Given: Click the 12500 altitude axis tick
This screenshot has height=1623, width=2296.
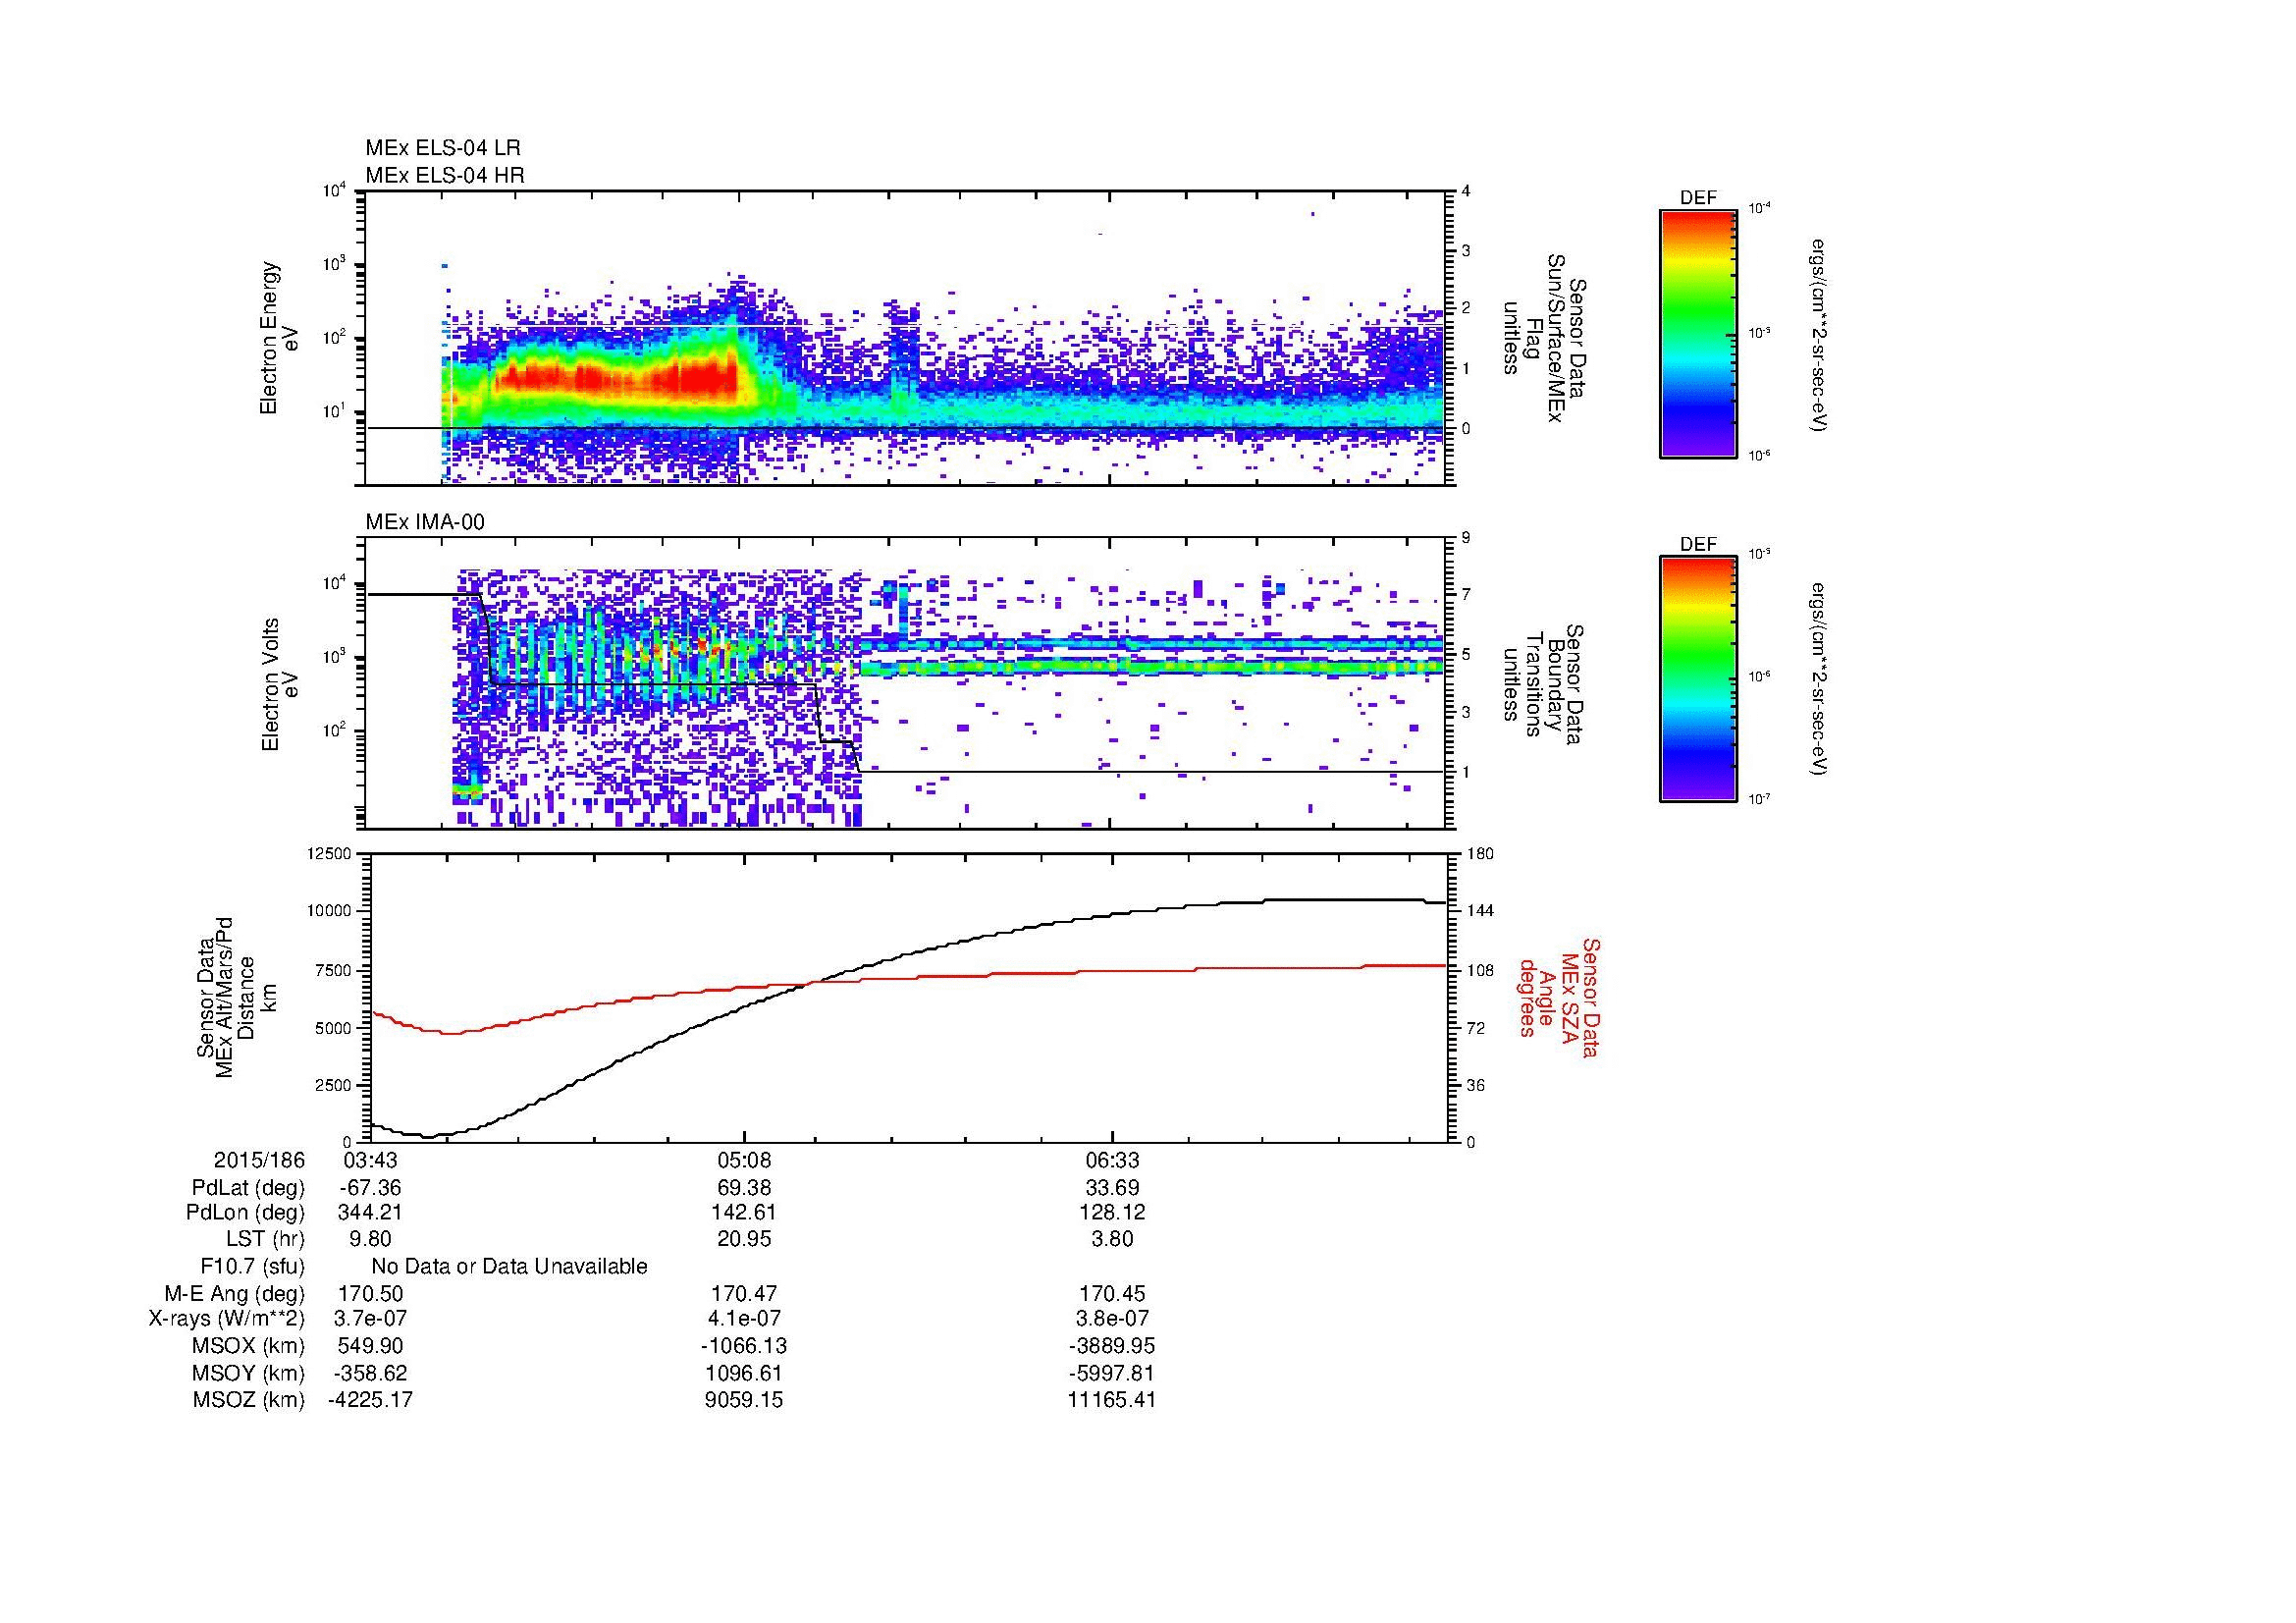Looking at the screenshot, I should (331, 853).
